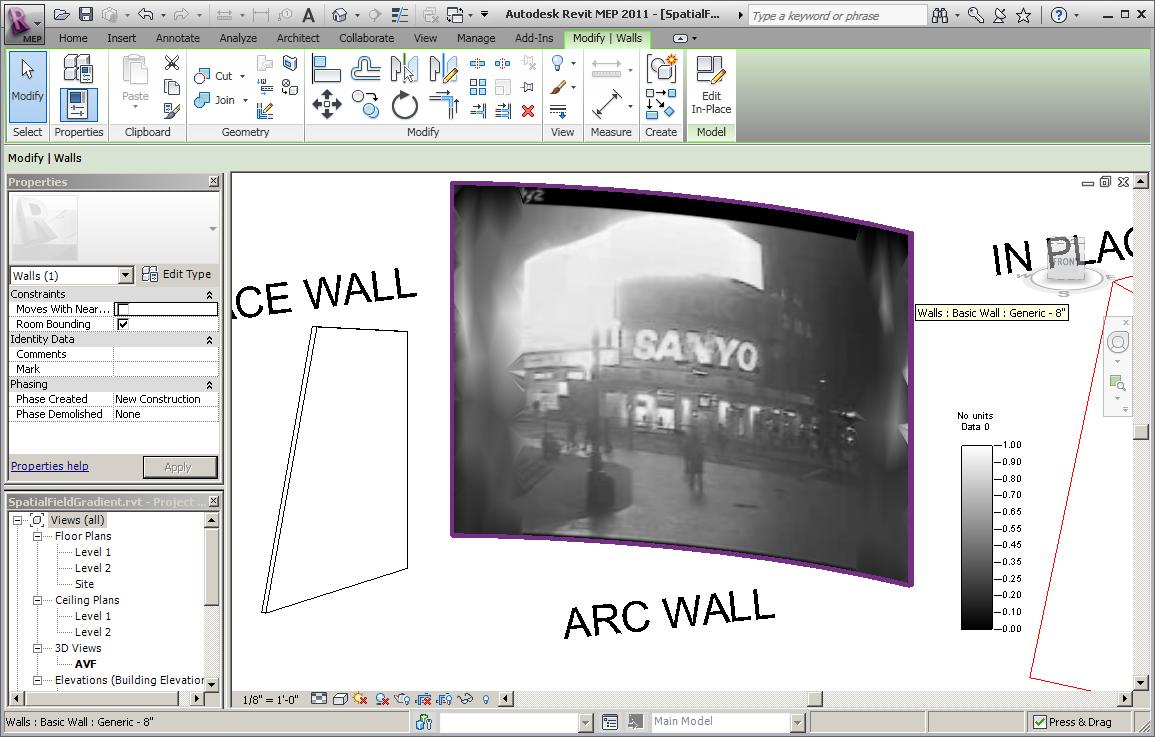The width and height of the screenshot is (1155, 737).
Task: Toggle the Room Bounding checkbox
Action: (121, 324)
